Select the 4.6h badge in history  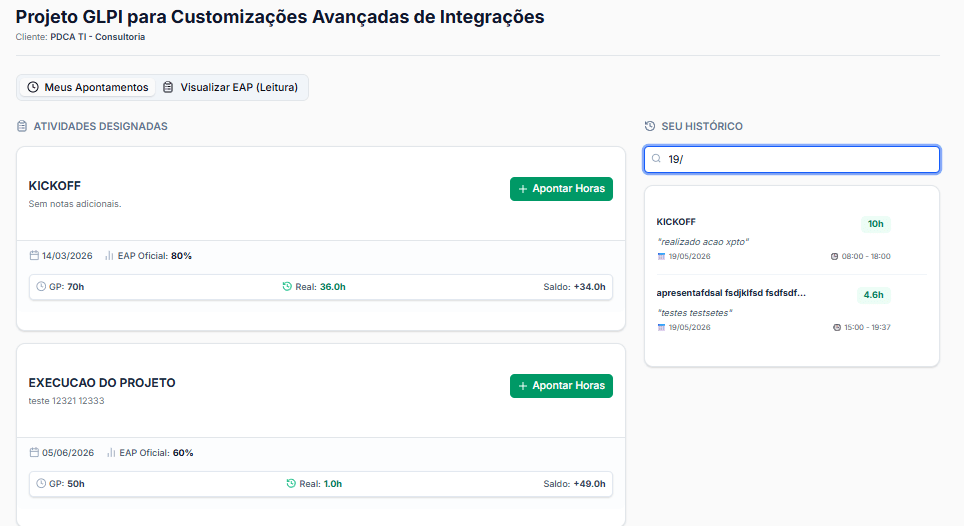tap(874, 295)
